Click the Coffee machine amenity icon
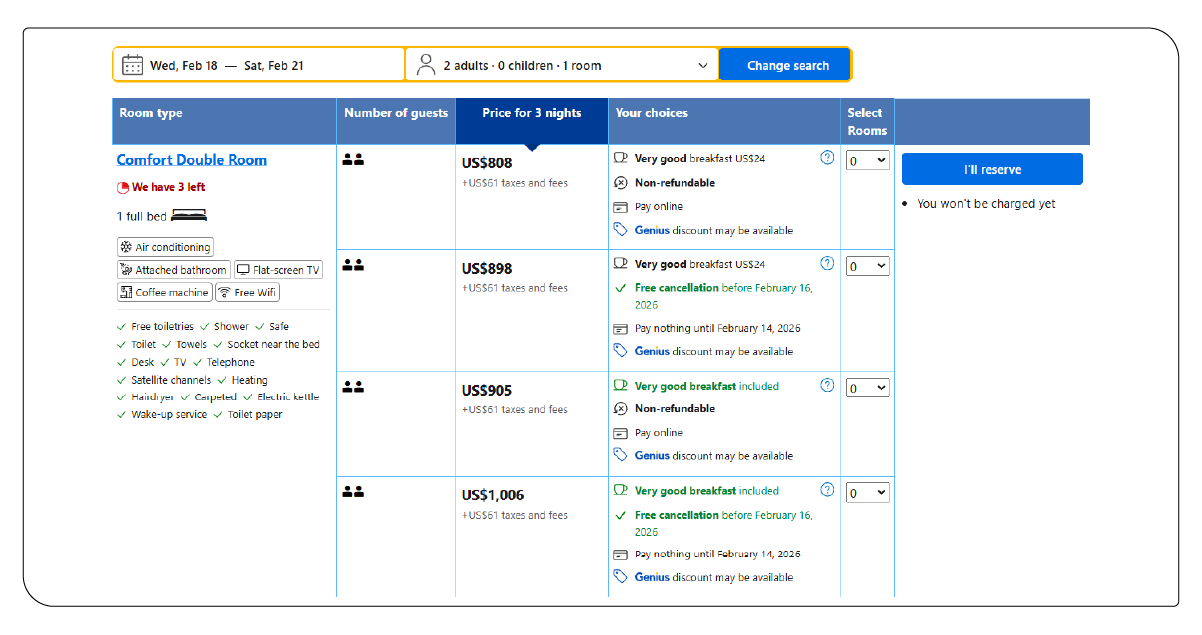Viewport: 1202px width, 635px height. 125,292
